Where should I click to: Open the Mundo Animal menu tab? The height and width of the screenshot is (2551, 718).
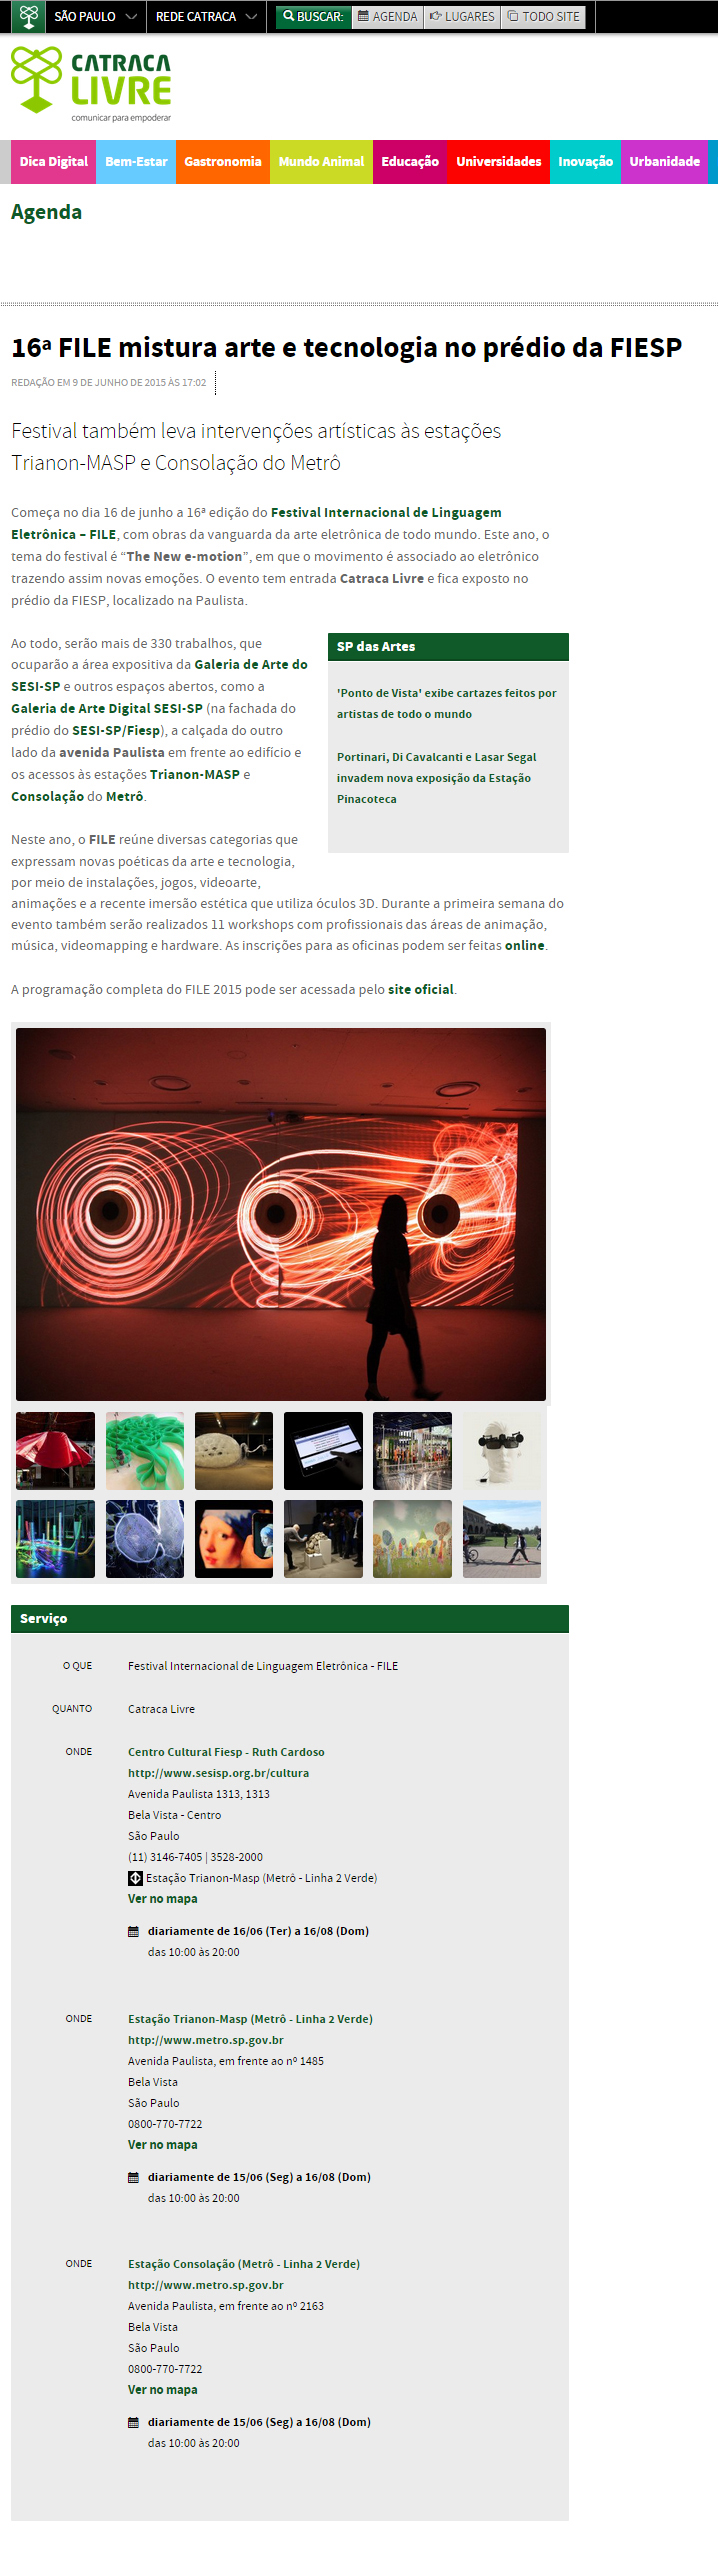point(321,162)
